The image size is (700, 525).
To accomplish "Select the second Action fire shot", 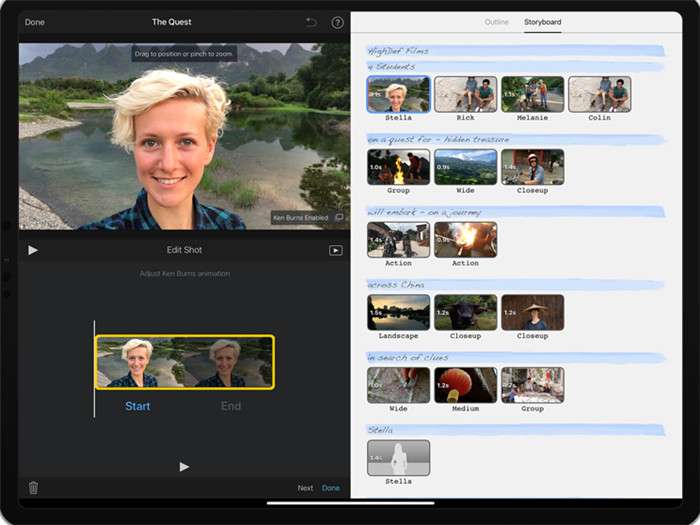I will point(465,240).
